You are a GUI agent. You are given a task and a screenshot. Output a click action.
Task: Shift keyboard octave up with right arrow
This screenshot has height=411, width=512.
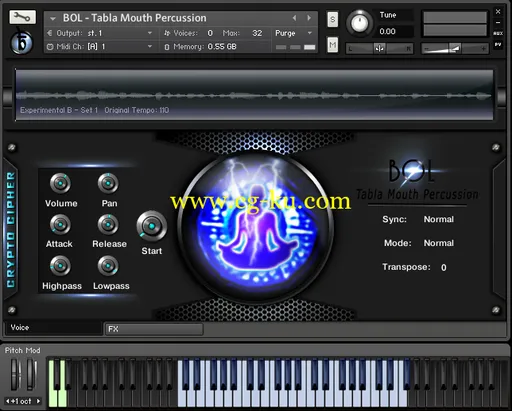tap(38, 401)
